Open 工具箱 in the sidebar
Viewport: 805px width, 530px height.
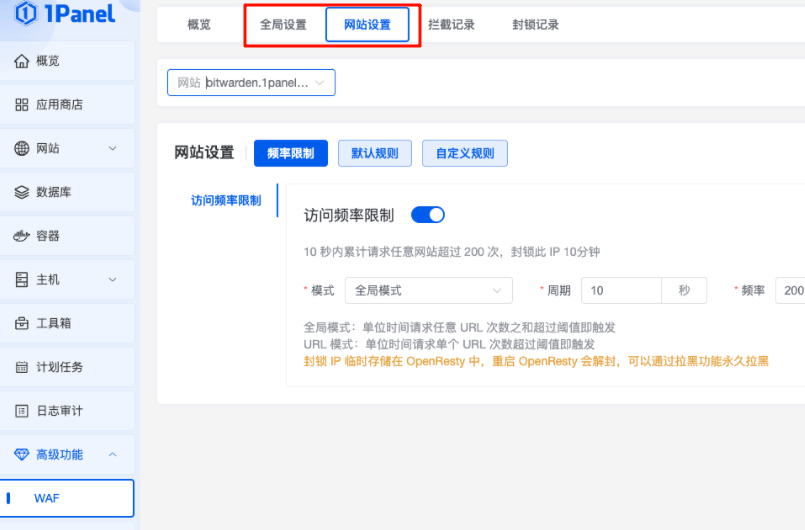point(67,323)
